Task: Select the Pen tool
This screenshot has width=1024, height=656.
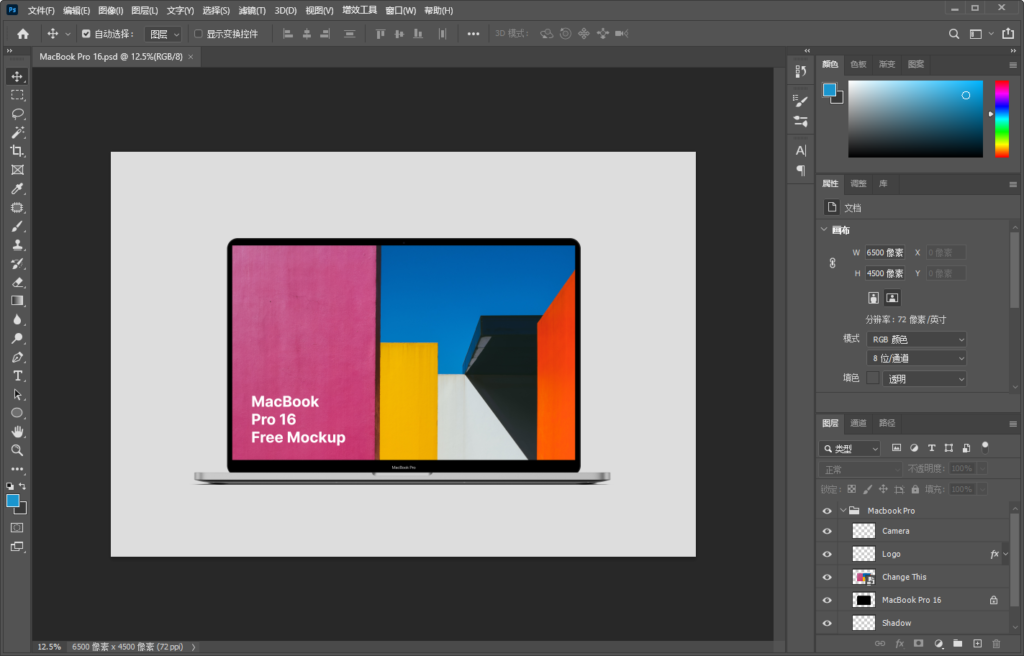Action: point(17,357)
